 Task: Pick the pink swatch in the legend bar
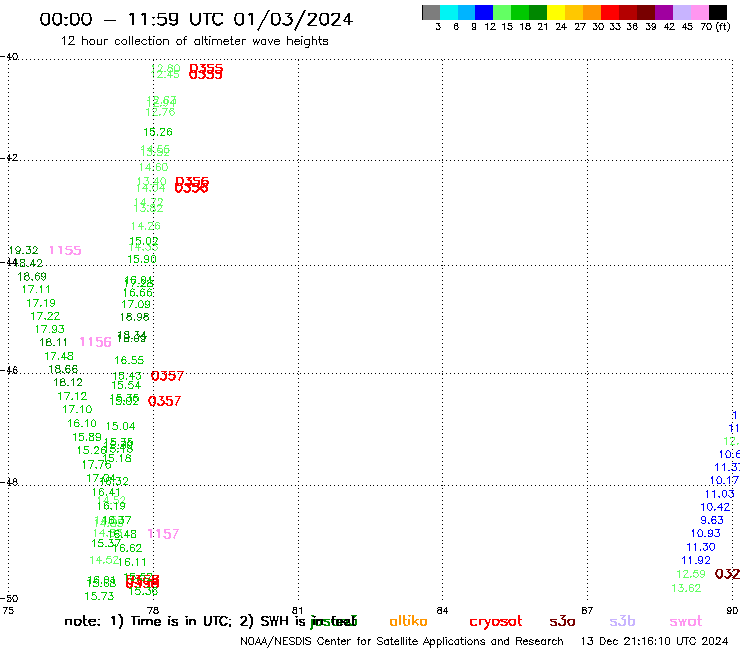coord(700,12)
